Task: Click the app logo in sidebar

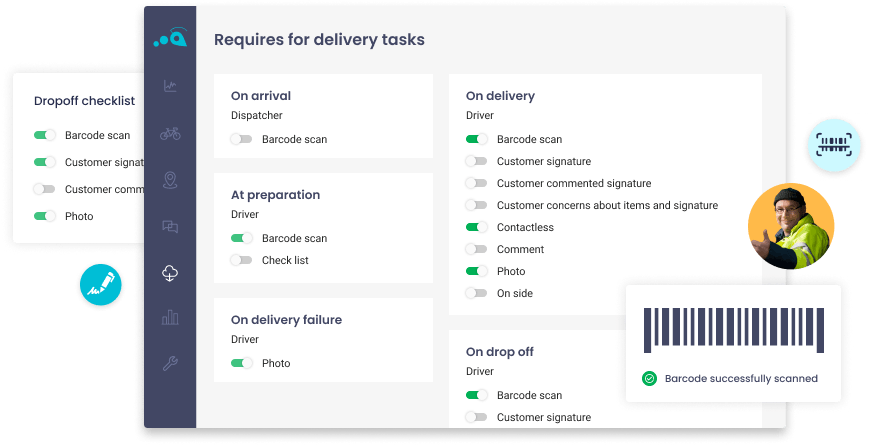Action: [x=170, y=39]
